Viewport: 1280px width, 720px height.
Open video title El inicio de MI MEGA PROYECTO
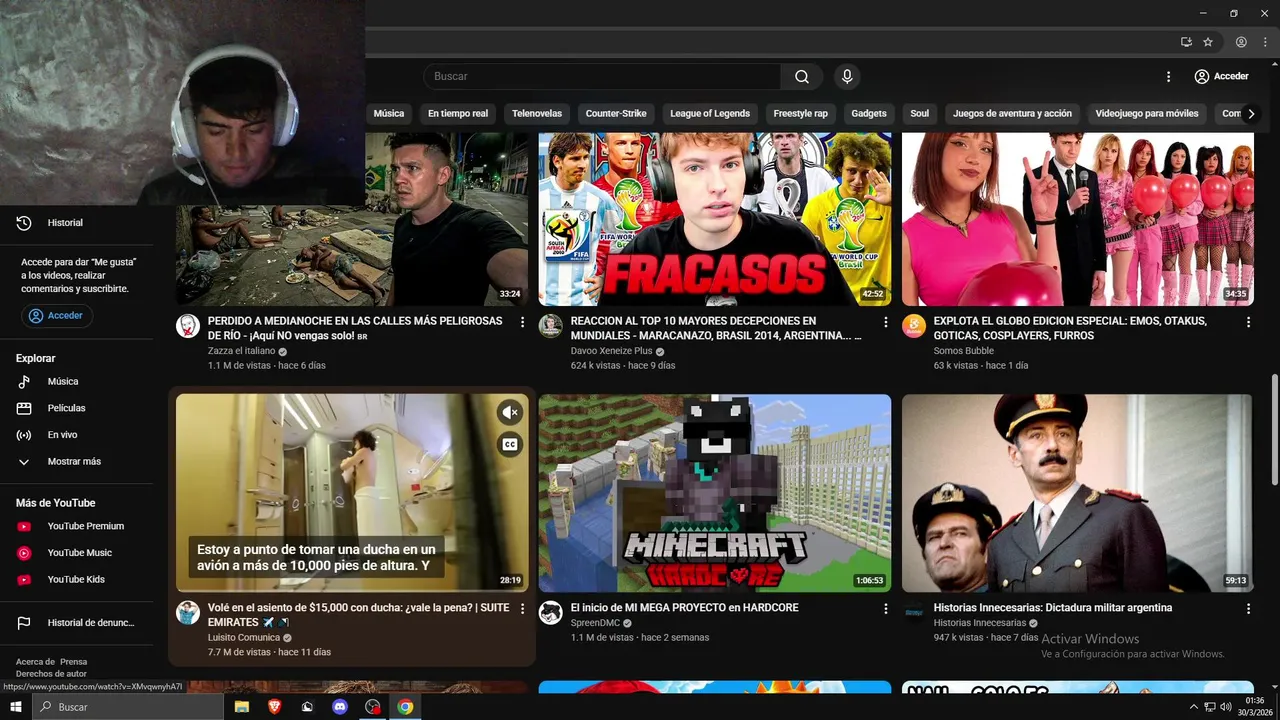(685, 608)
